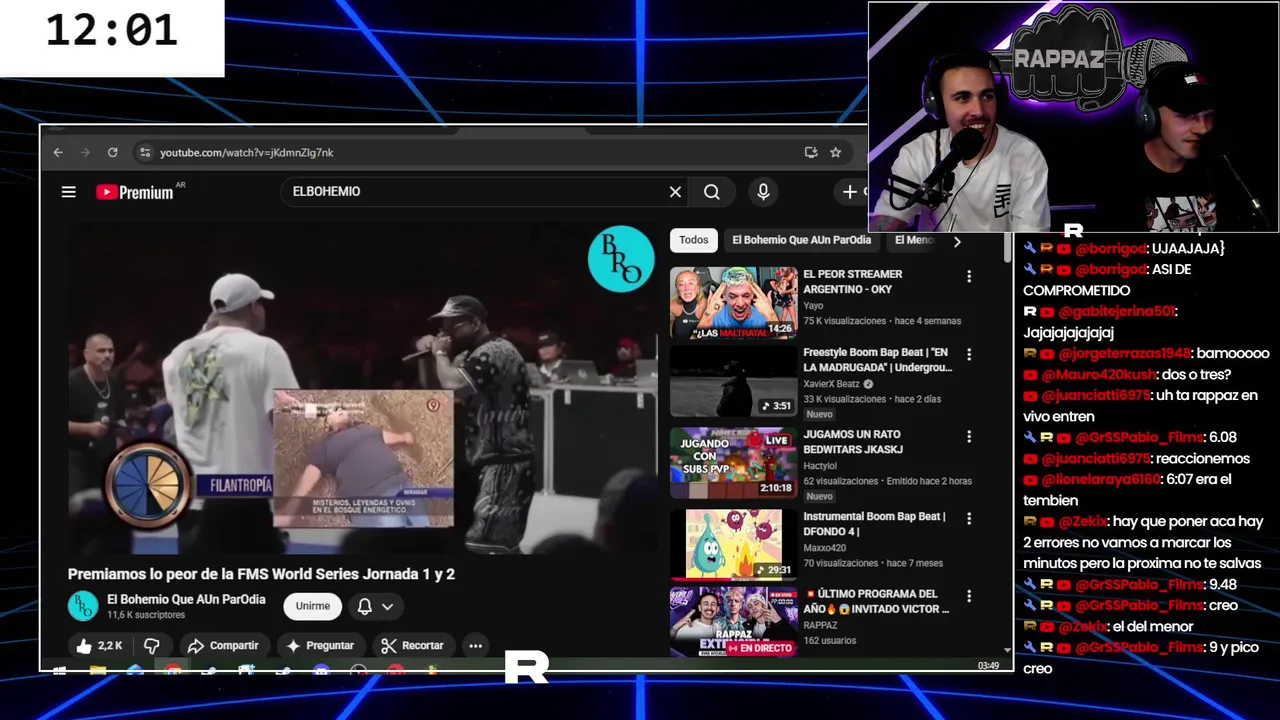Run search with magnifying glass button
The height and width of the screenshot is (720, 1280).
click(x=712, y=192)
